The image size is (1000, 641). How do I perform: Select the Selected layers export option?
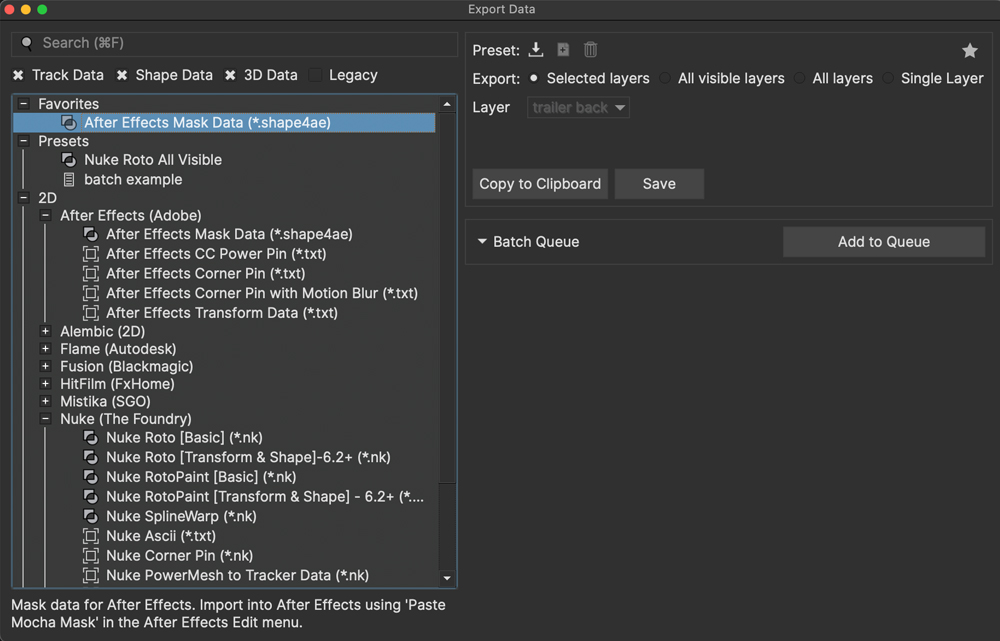tap(534, 78)
